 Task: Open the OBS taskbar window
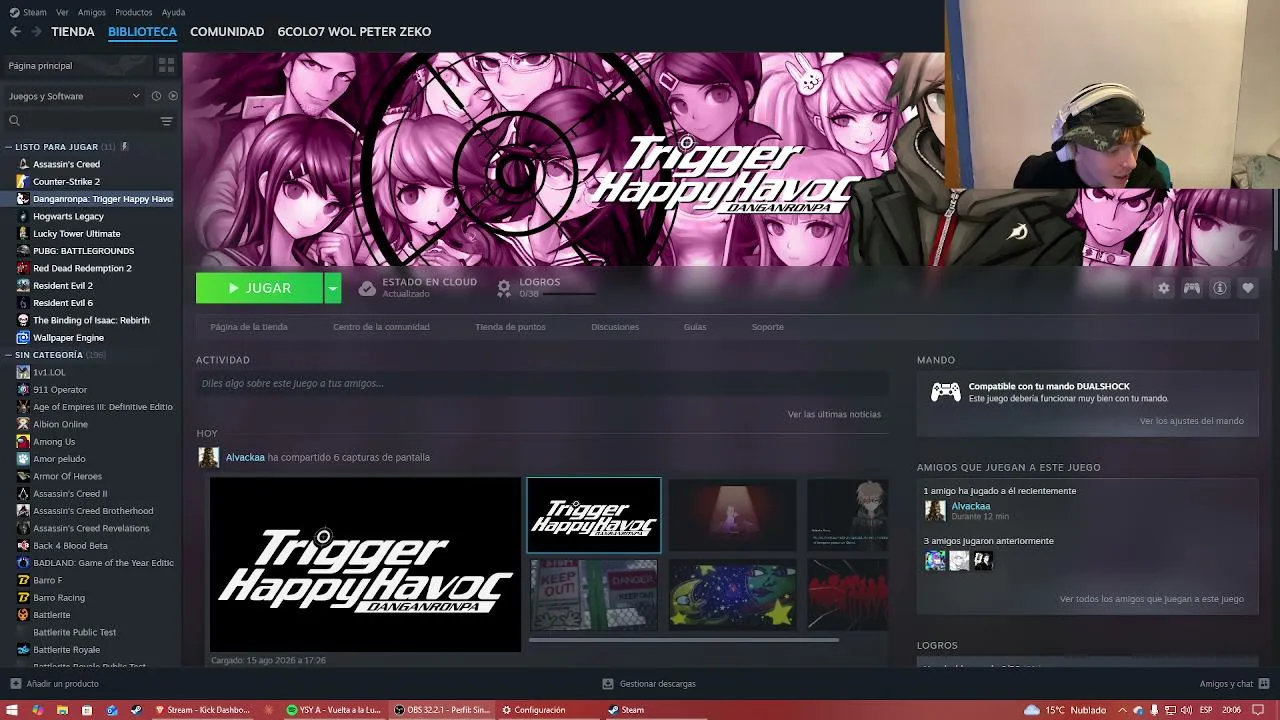click(x=442, y=710)
